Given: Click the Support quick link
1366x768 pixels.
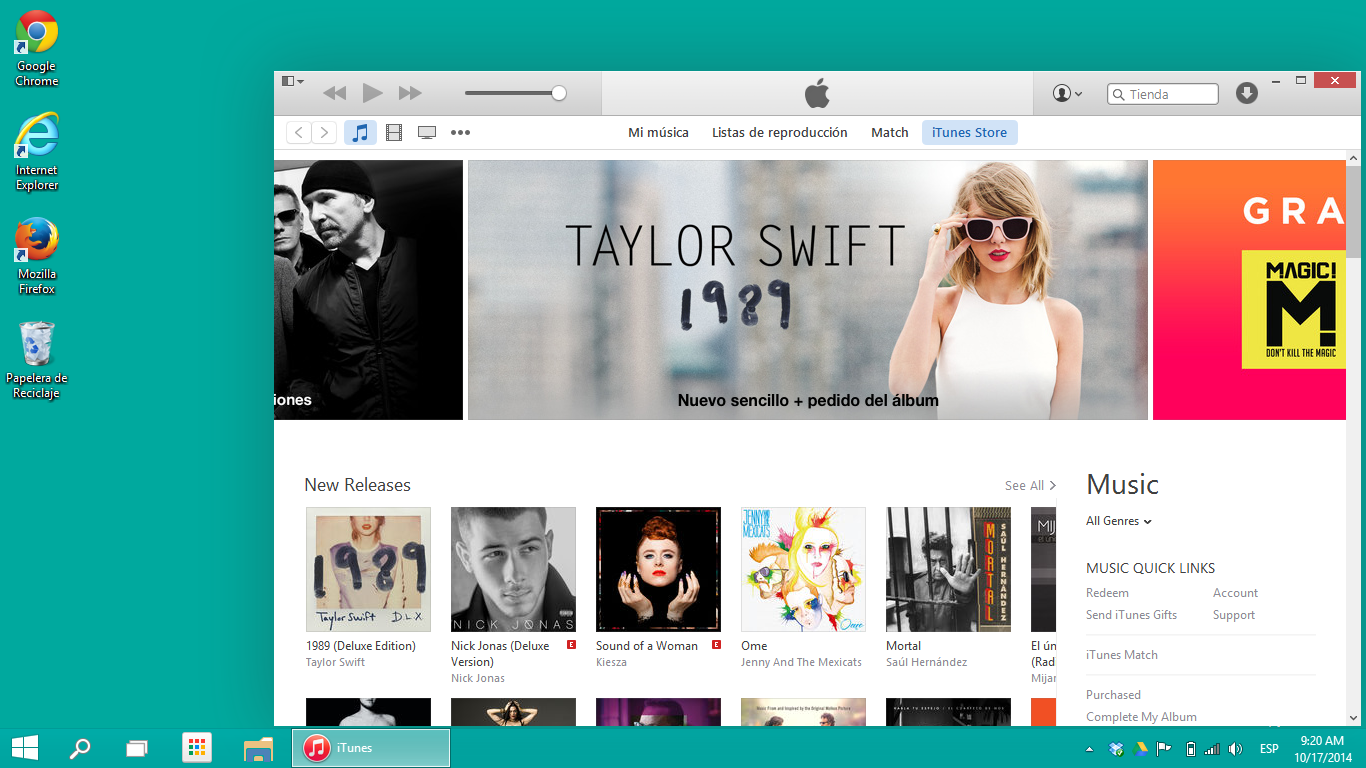Looking at the screenshot, I should pyautogui.click(x=1233, y=615).
